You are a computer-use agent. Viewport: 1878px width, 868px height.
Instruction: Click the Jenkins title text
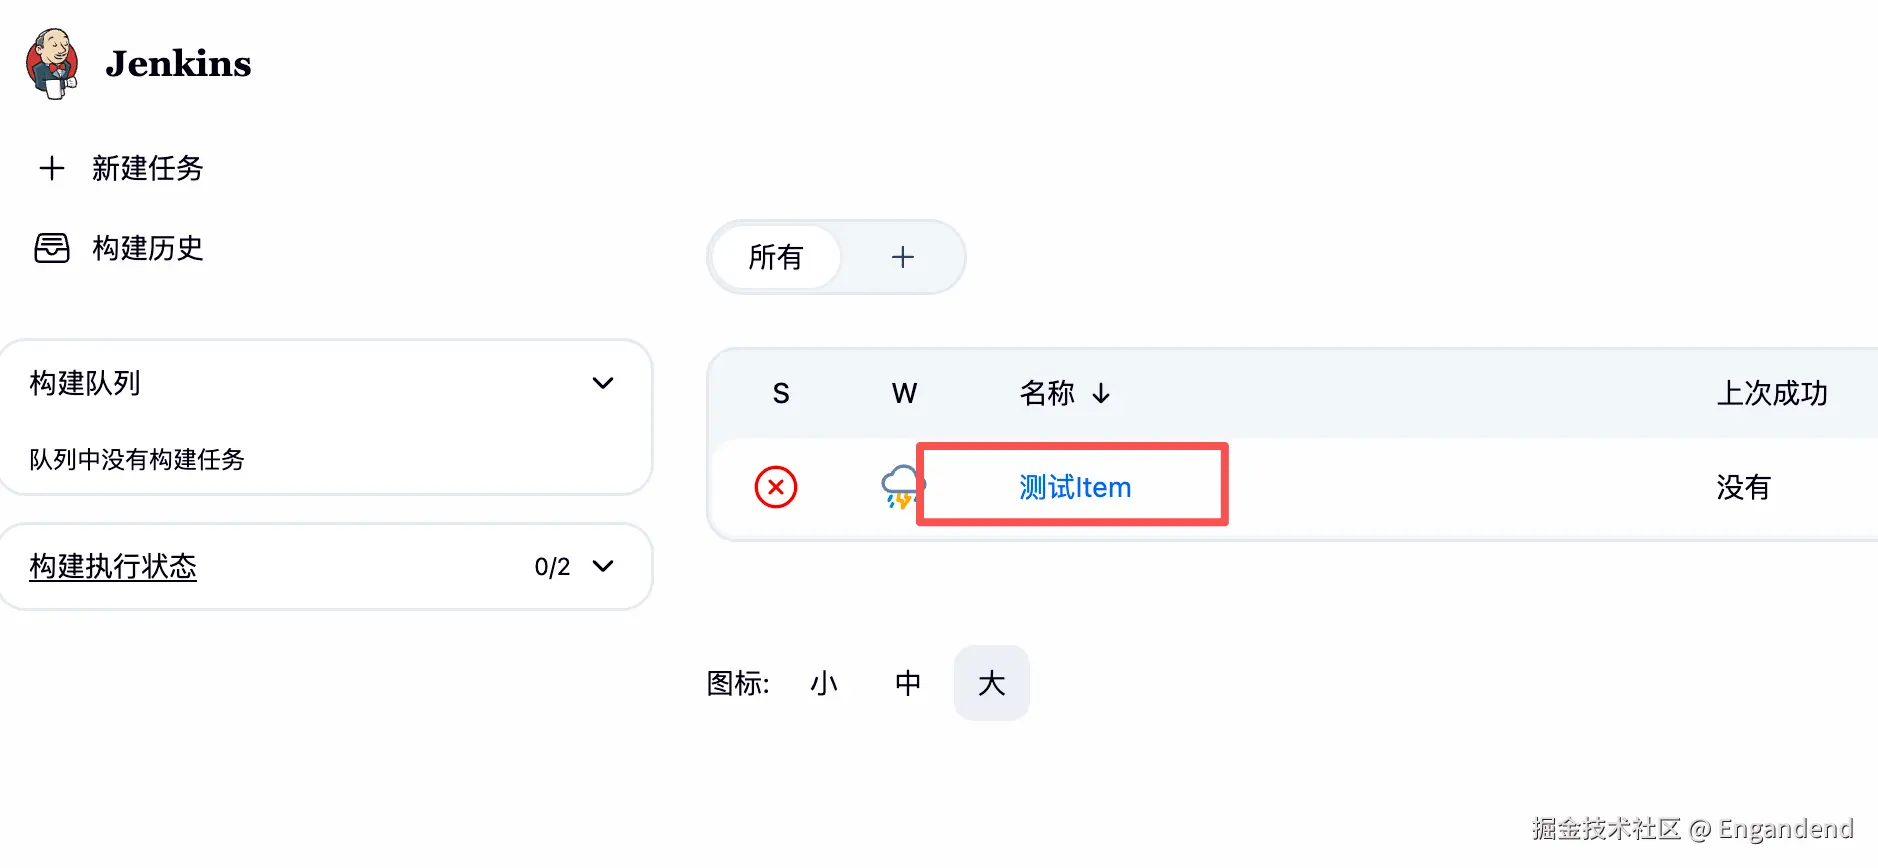point(178,64)
